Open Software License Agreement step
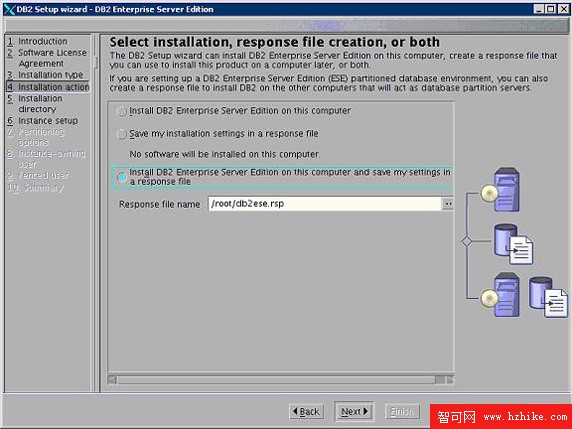572x429 pixels. coord(47,58)
